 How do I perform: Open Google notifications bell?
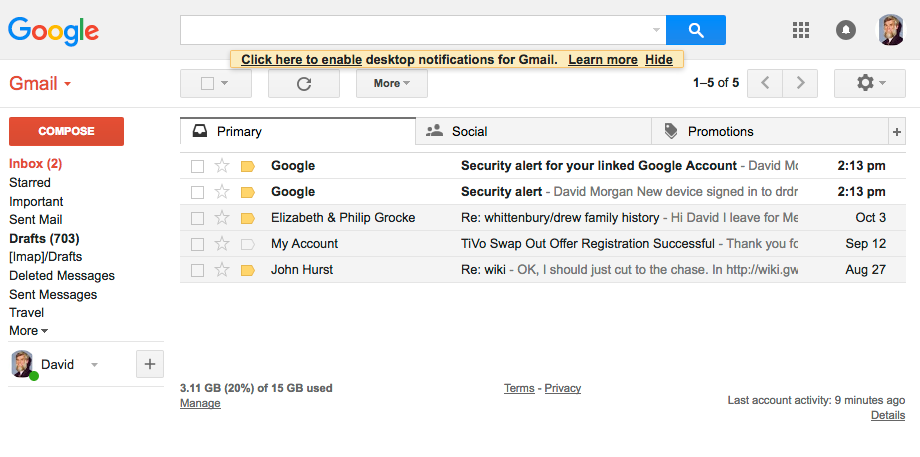[845, 30]
